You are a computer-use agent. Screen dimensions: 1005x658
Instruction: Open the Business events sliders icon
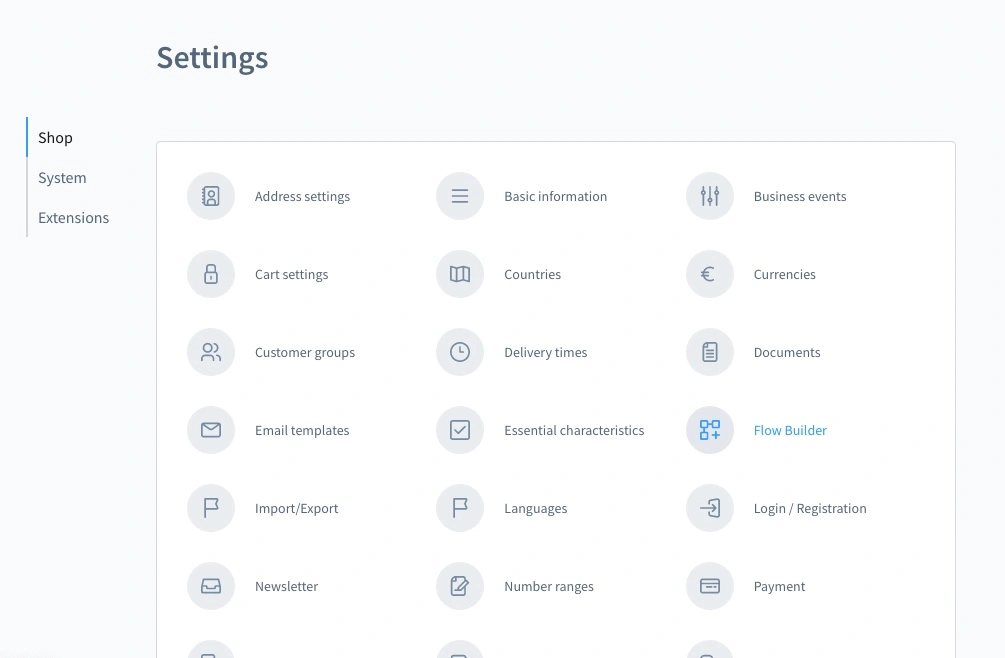pos(710,197)
